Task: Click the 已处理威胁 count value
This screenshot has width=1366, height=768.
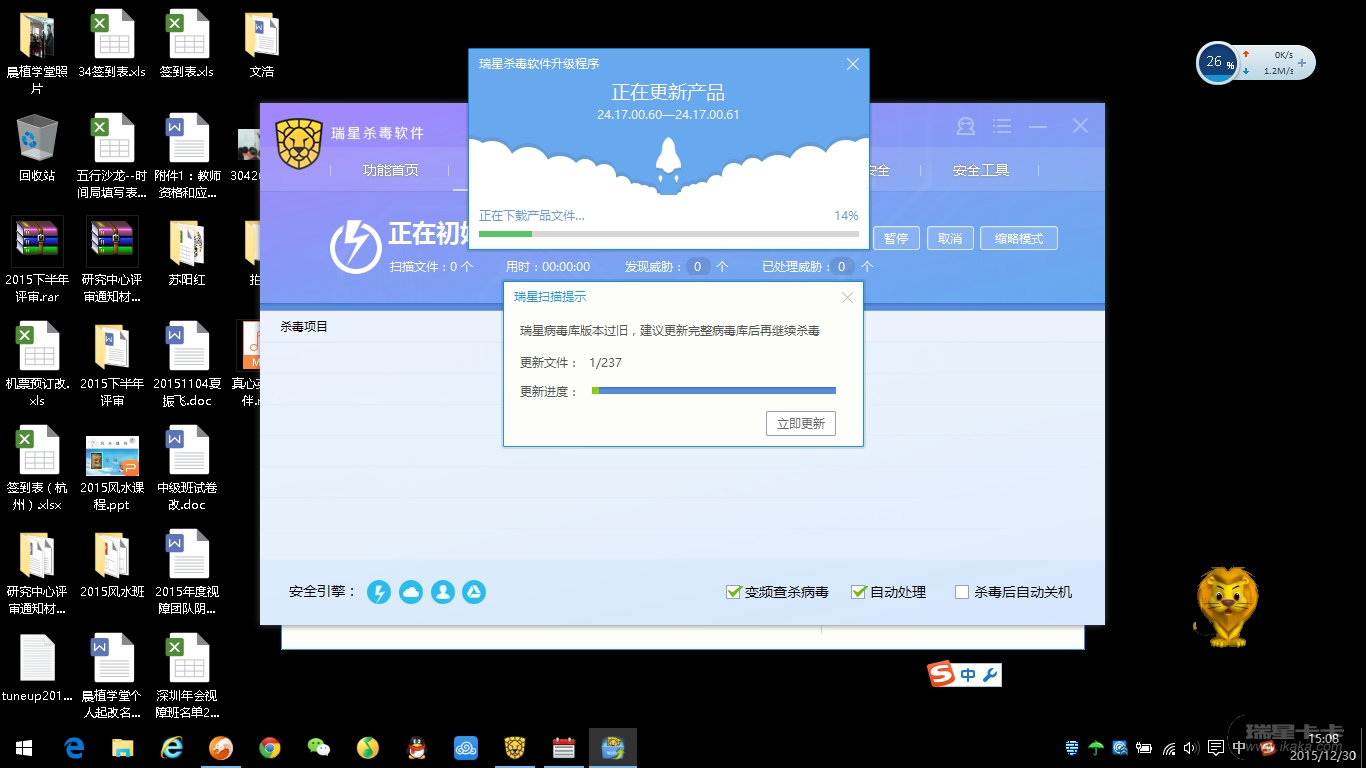Action: pos(843,267)
